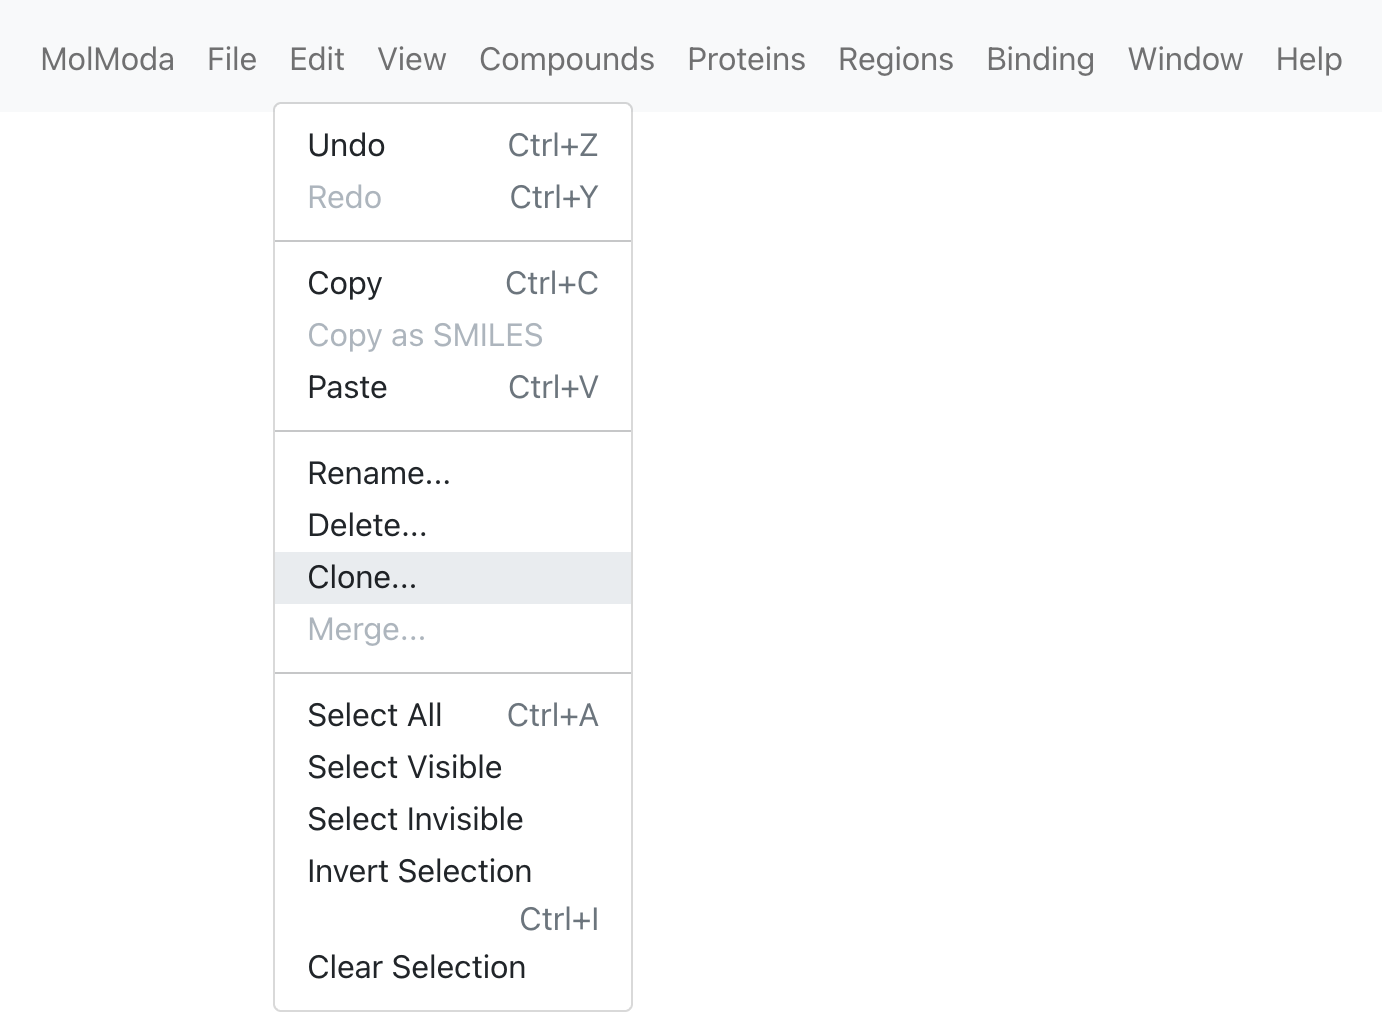1382x1036 pixels.
Task: Choose Select Invisible option
Action: click(453, 819)
